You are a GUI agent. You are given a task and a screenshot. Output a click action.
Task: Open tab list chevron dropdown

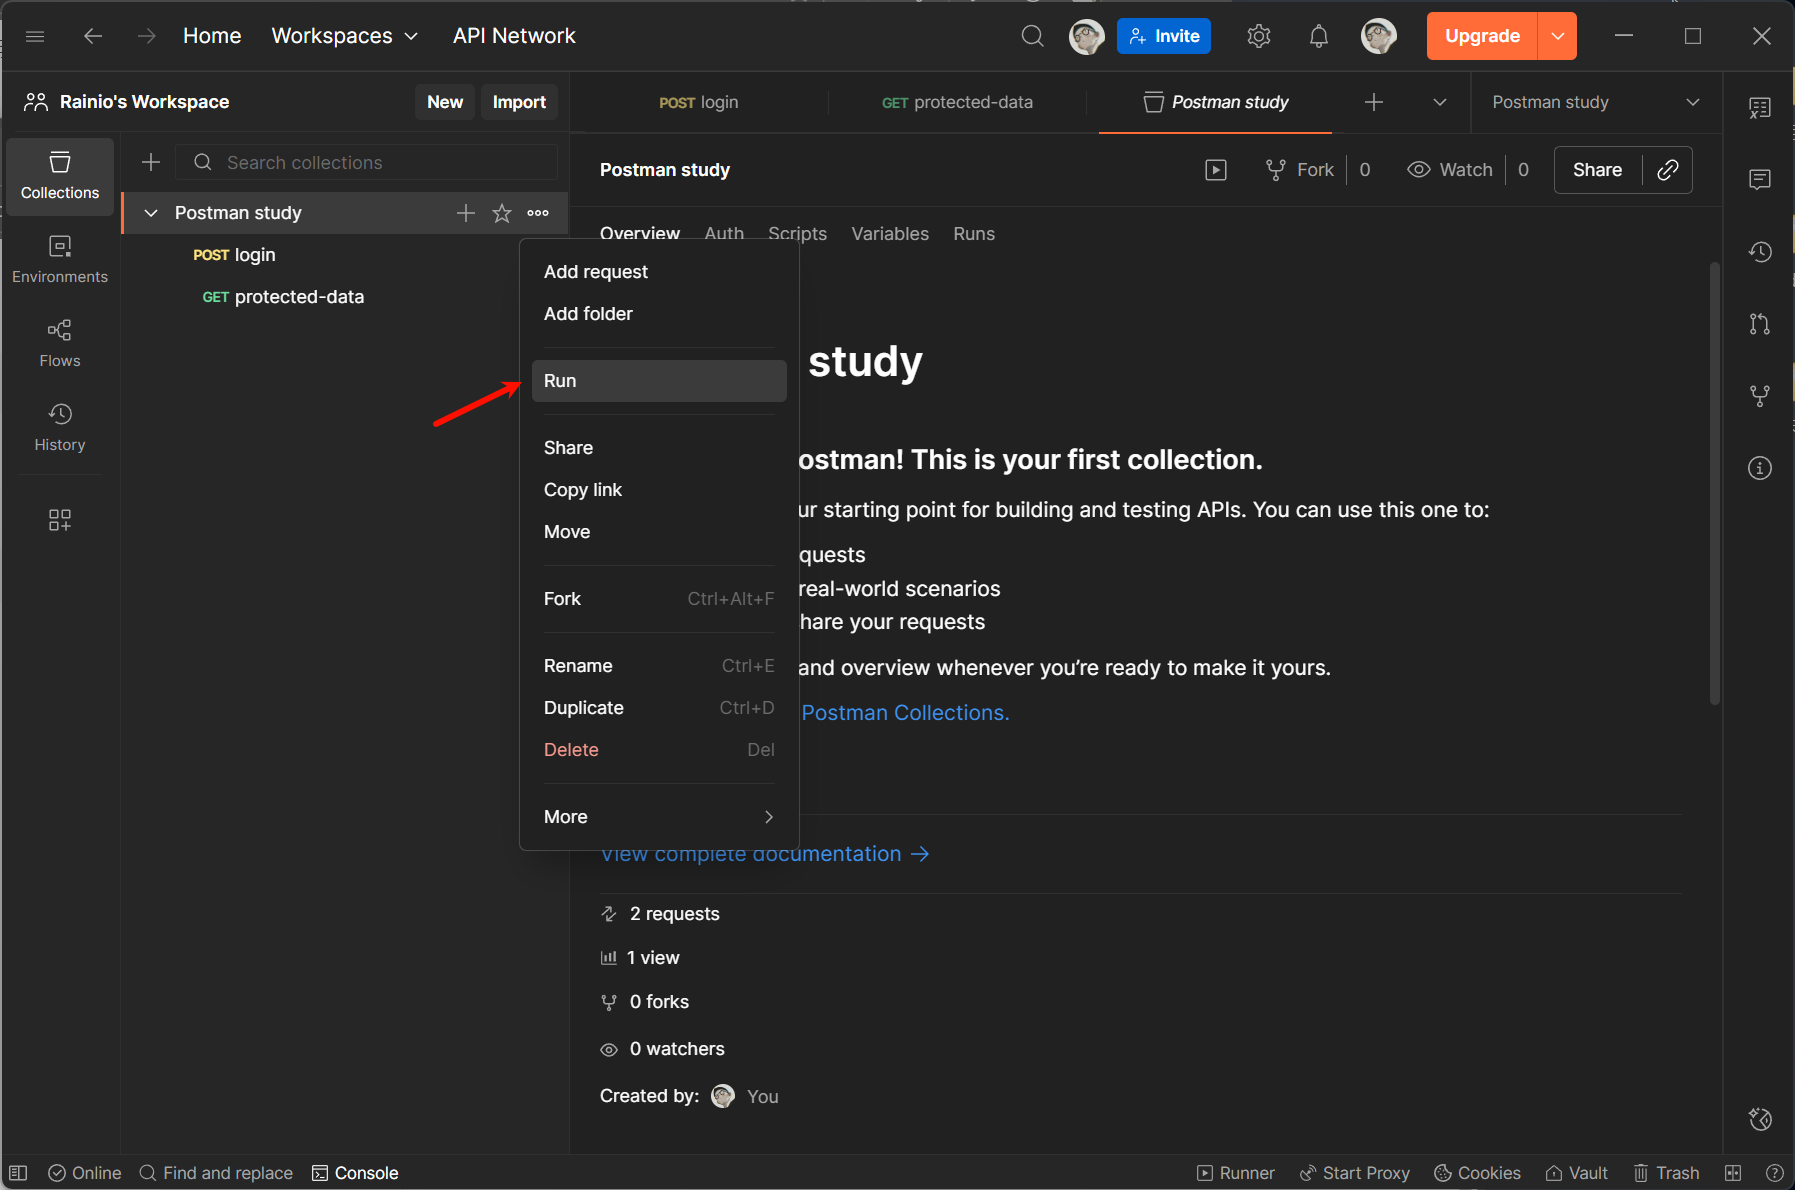pos(1440,102)
